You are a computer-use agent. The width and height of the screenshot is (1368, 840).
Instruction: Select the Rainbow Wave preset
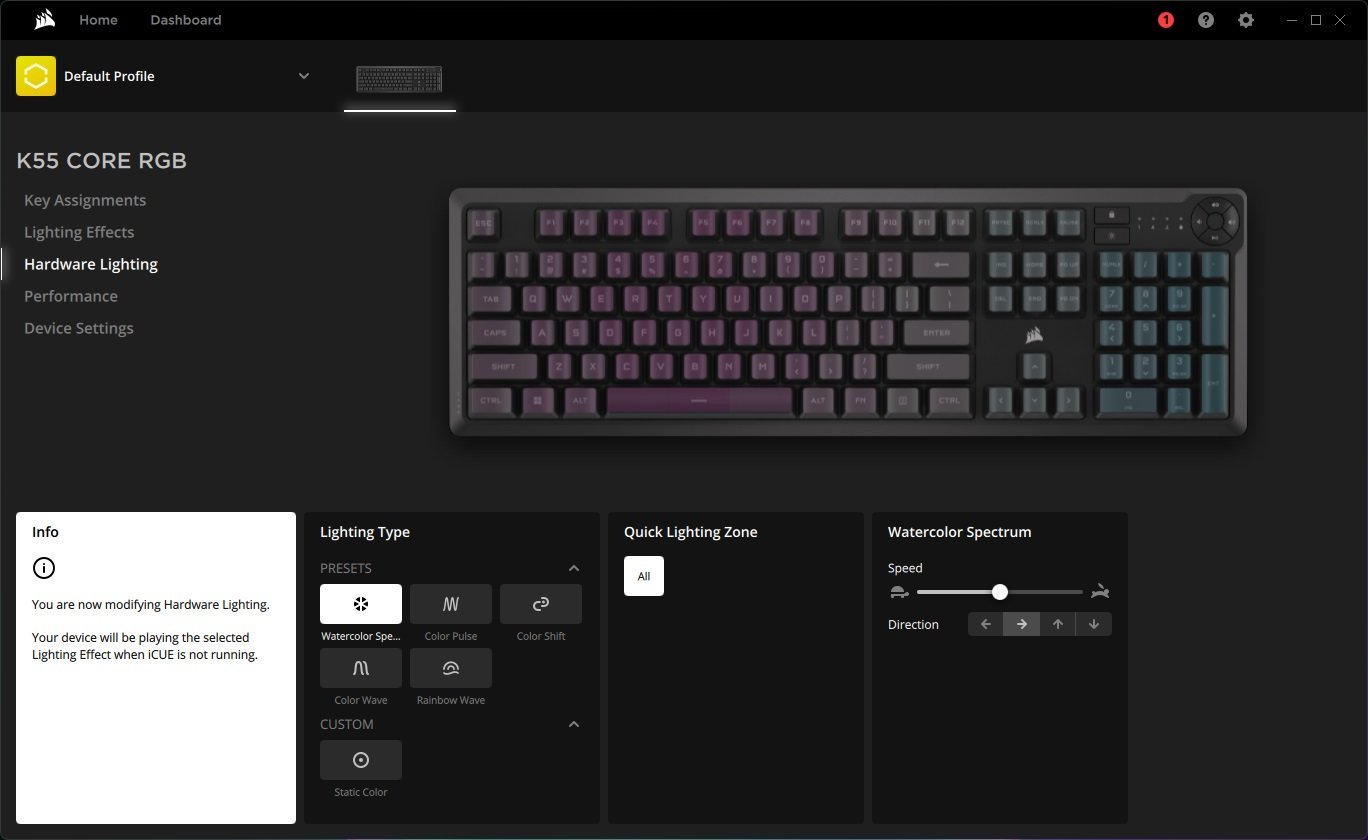click(x=451, y=668)
